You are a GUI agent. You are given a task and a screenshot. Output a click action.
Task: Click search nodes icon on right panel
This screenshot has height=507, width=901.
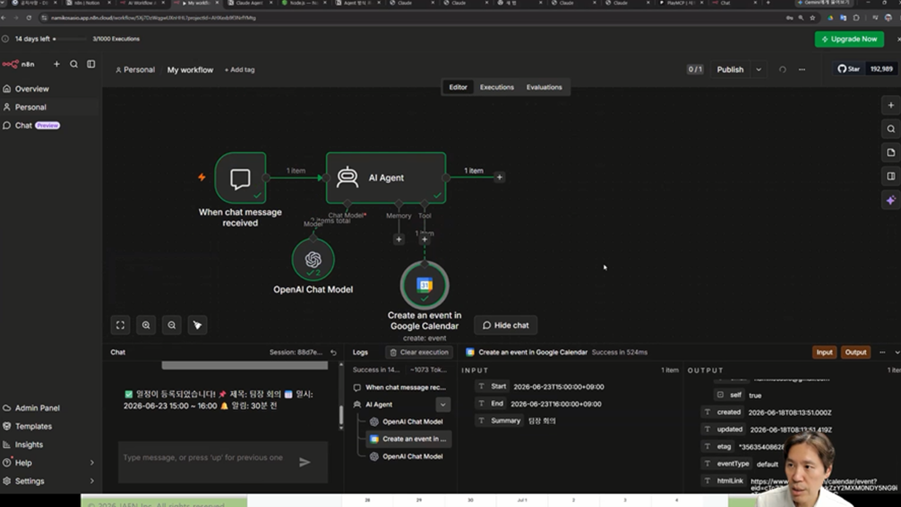[891, 129]
